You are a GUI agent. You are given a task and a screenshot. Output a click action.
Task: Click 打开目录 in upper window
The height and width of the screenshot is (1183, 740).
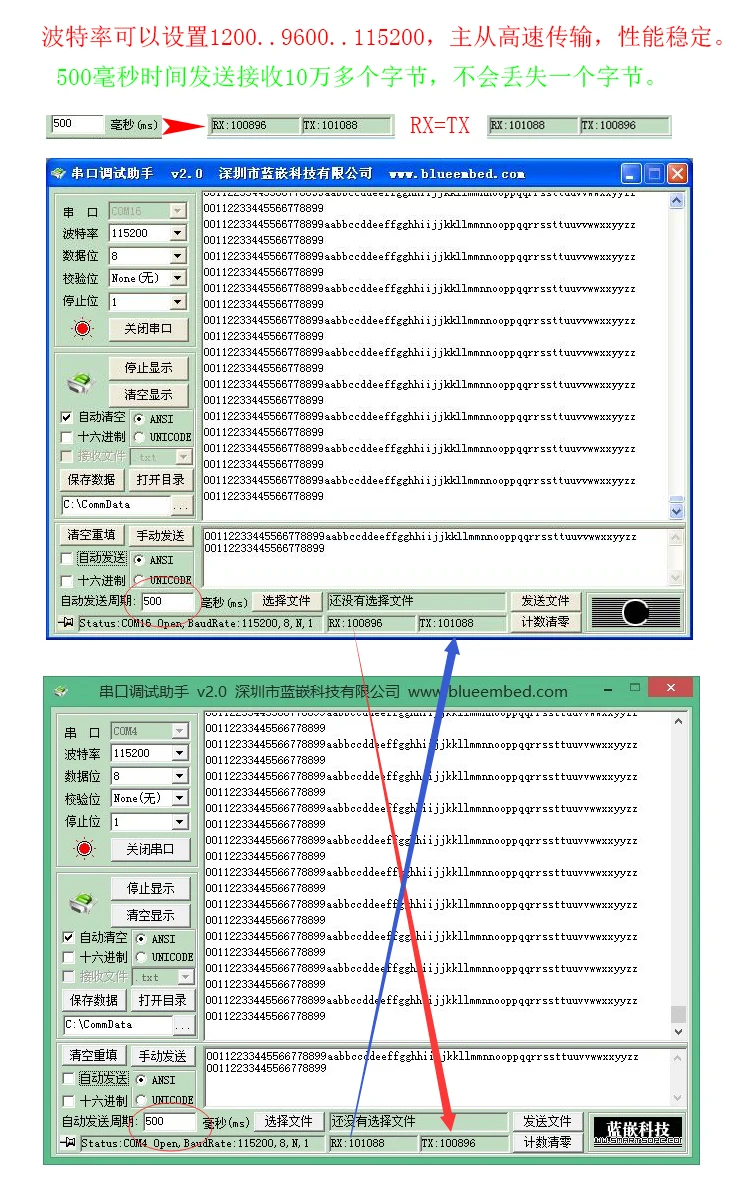coord(160,480)
